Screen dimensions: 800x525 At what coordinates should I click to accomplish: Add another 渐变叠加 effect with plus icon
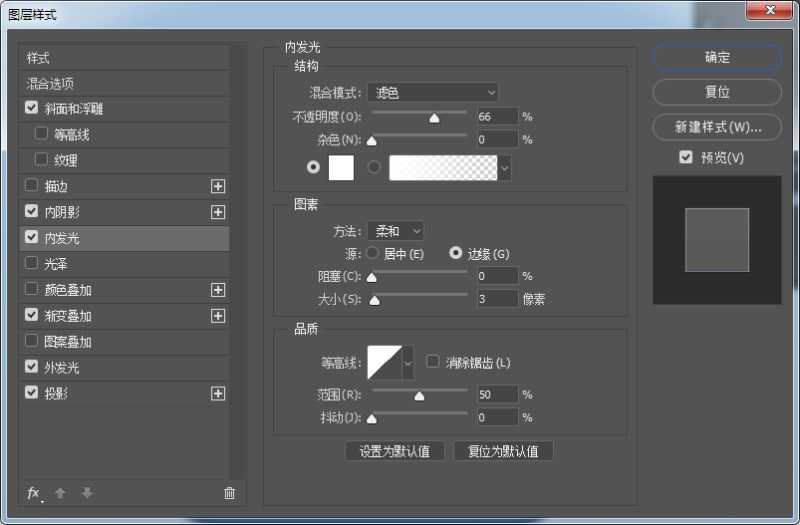[218, 316]
